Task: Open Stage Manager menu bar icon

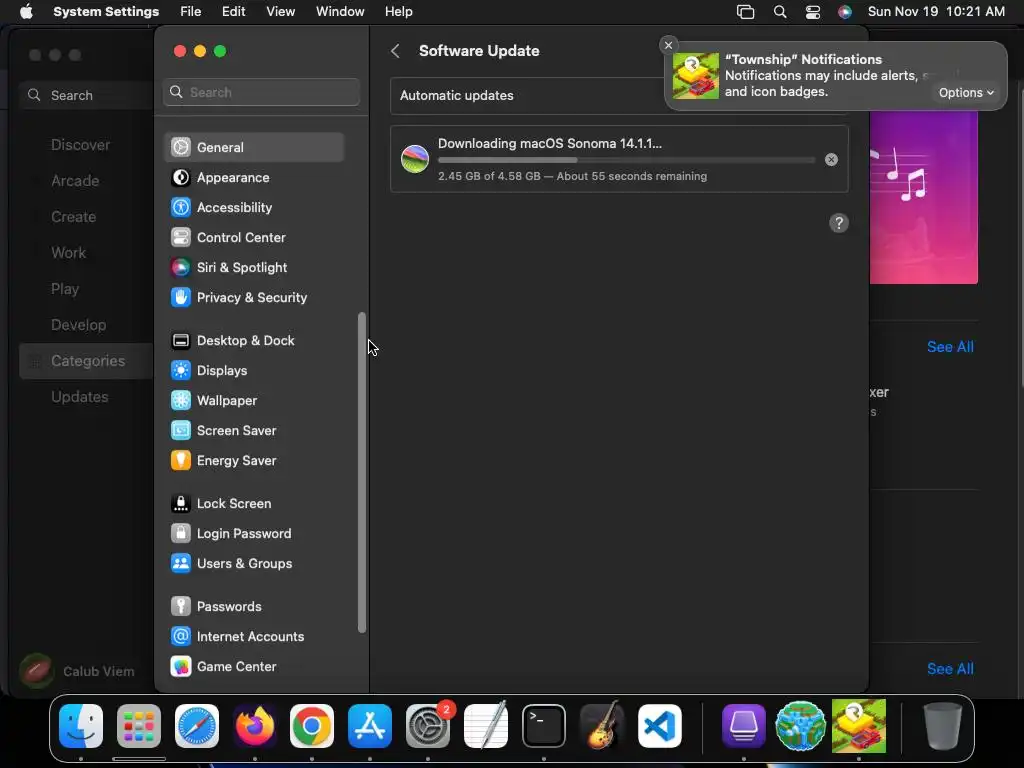Action: pos(745,12)
